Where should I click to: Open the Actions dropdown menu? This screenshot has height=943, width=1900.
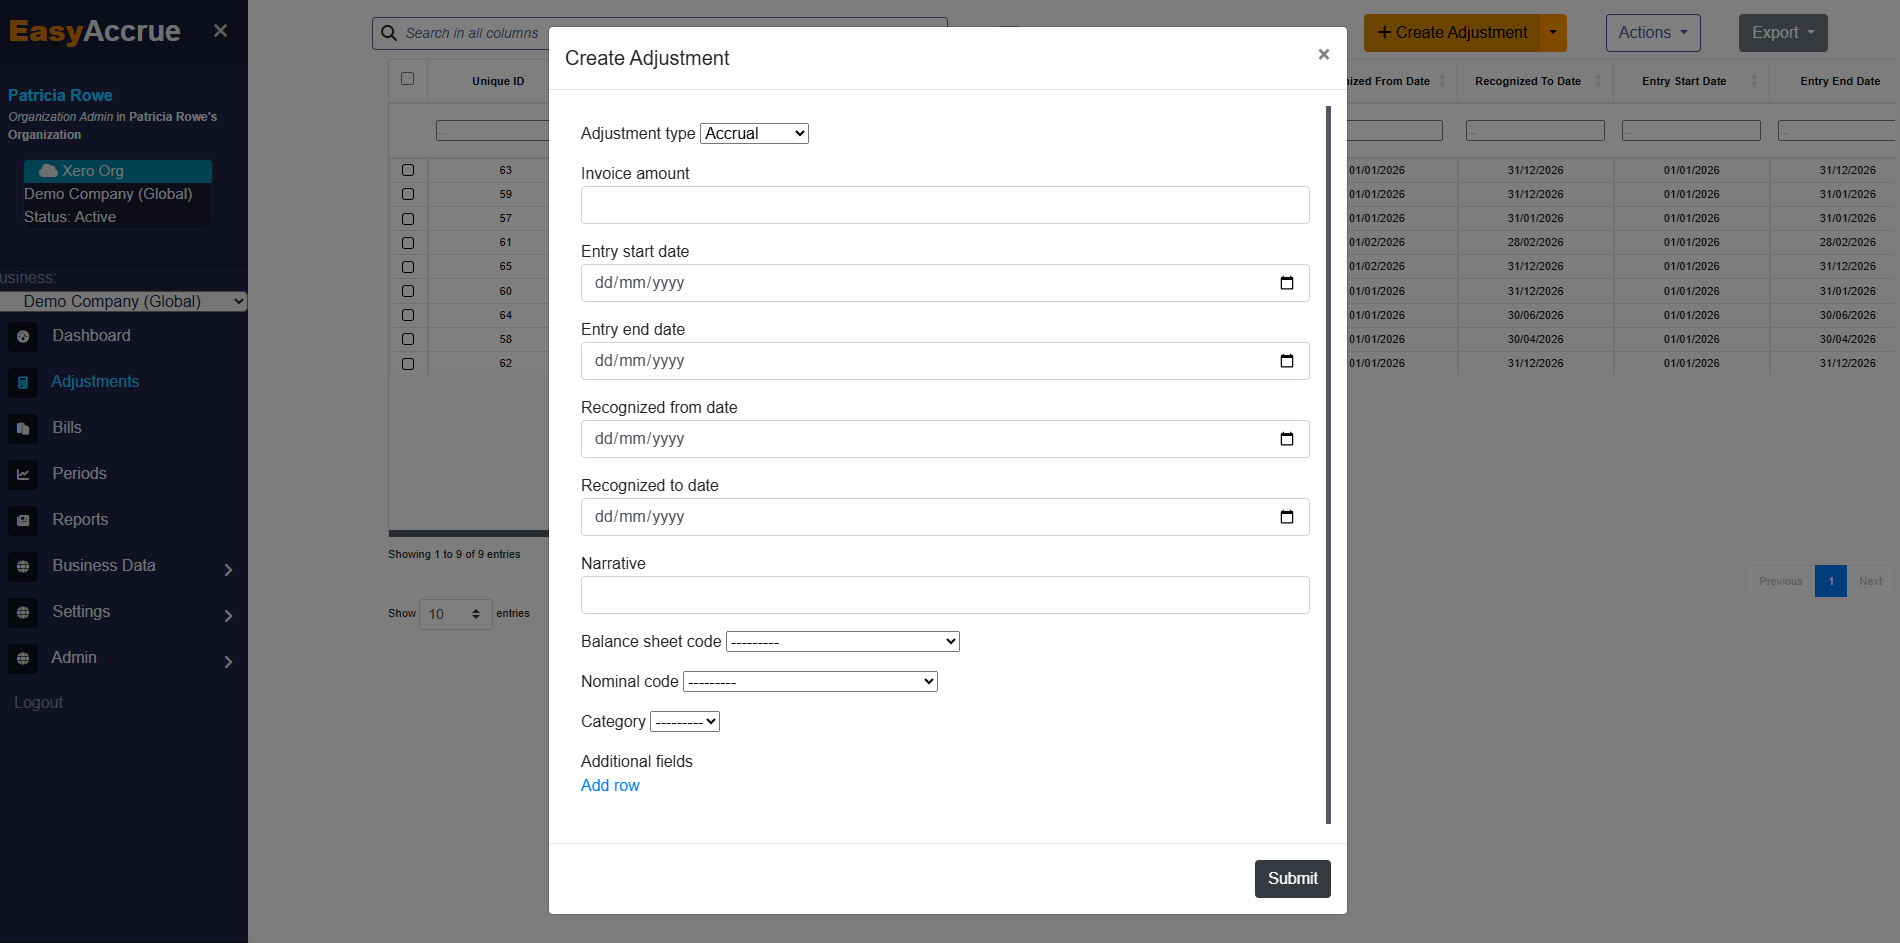point(1653,33)
